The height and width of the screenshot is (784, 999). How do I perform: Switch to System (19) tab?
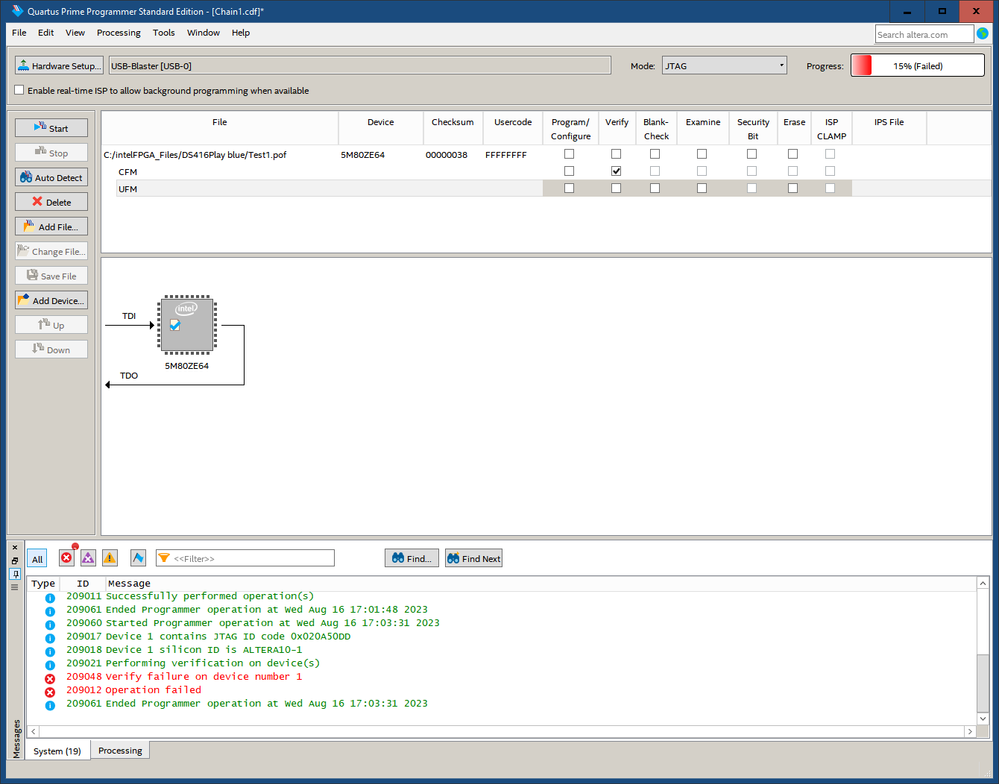pyautogui.click(x=57, y=751)
